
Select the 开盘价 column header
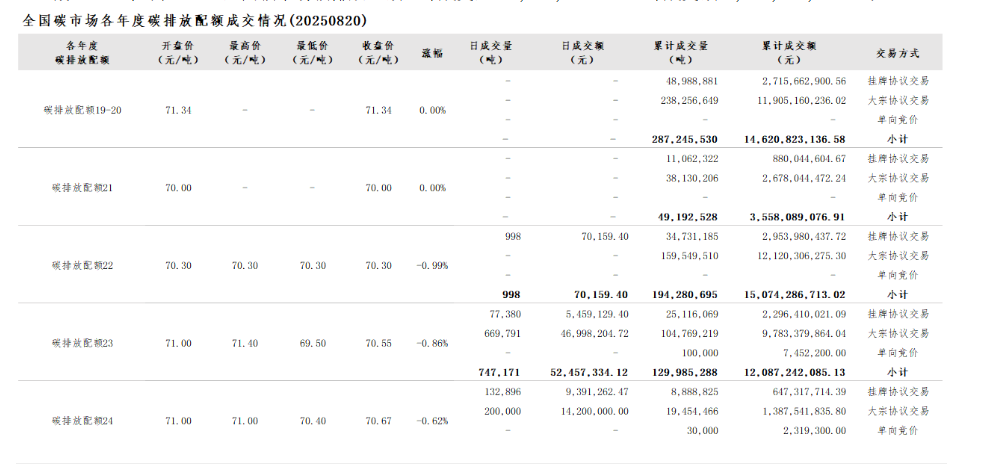point(179,53)
